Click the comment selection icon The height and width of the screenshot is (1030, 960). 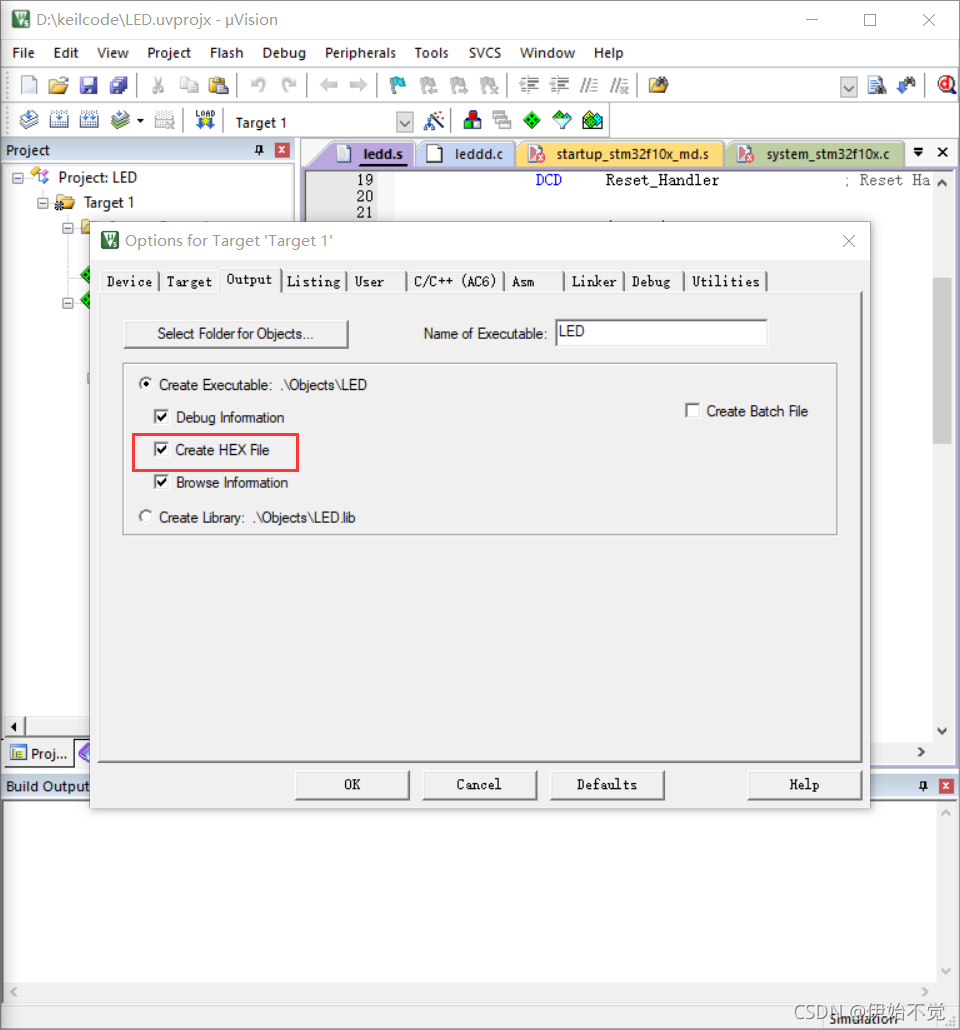tap(589, 85)
